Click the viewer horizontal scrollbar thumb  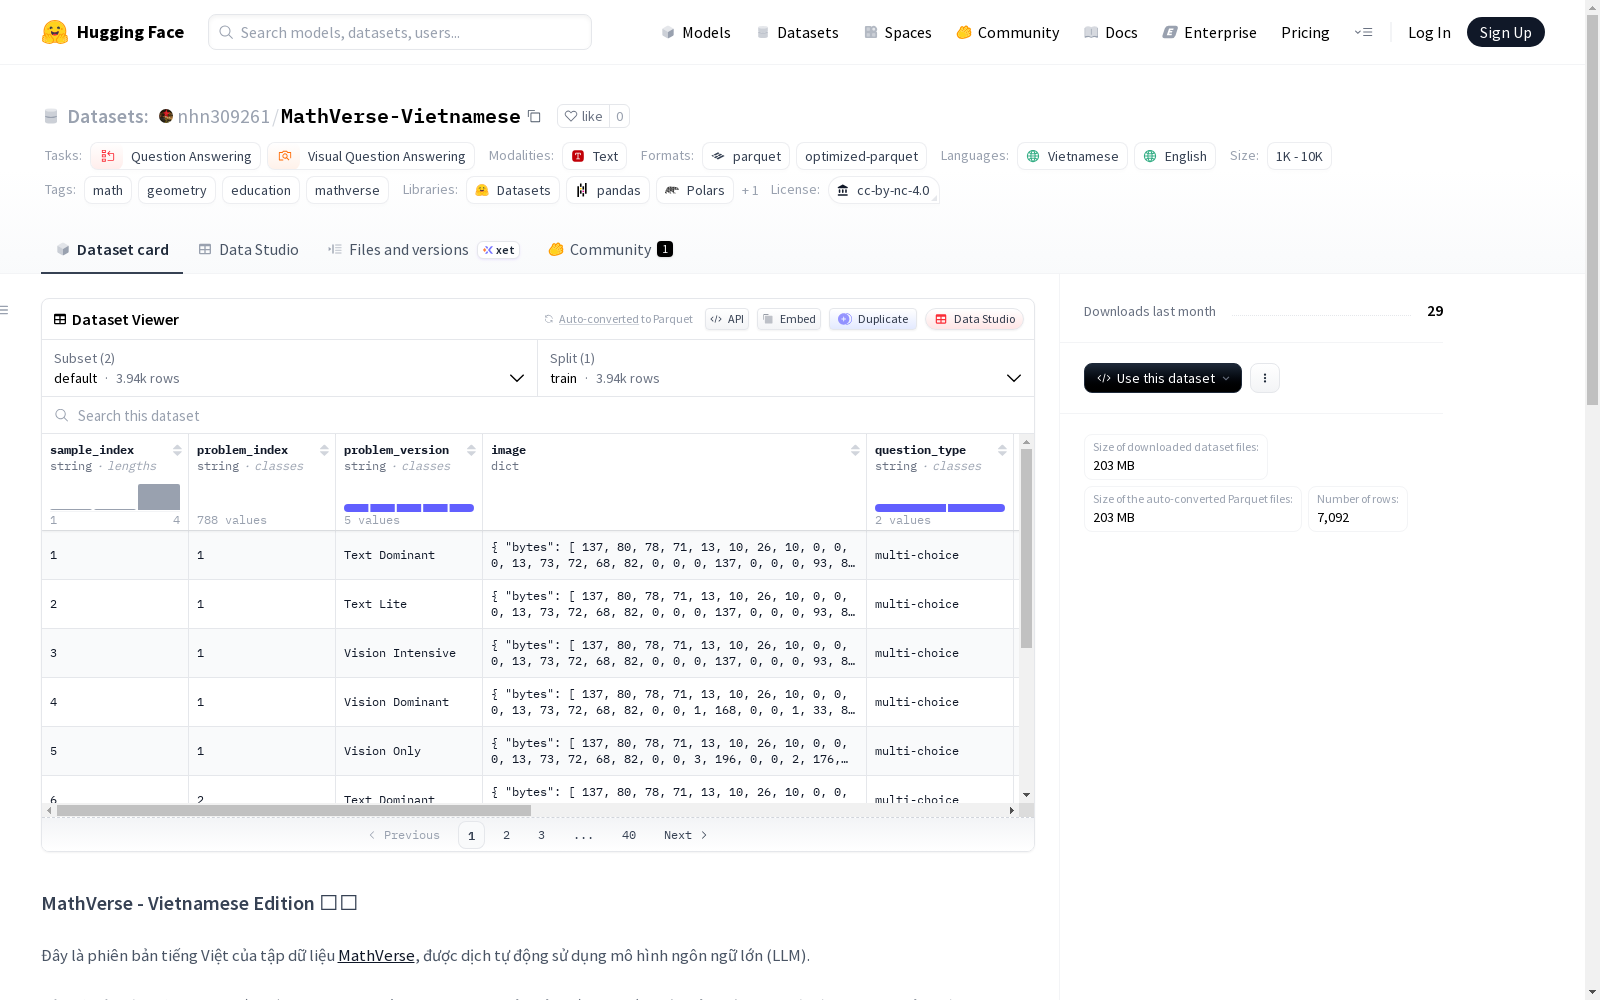pos(294,810)
